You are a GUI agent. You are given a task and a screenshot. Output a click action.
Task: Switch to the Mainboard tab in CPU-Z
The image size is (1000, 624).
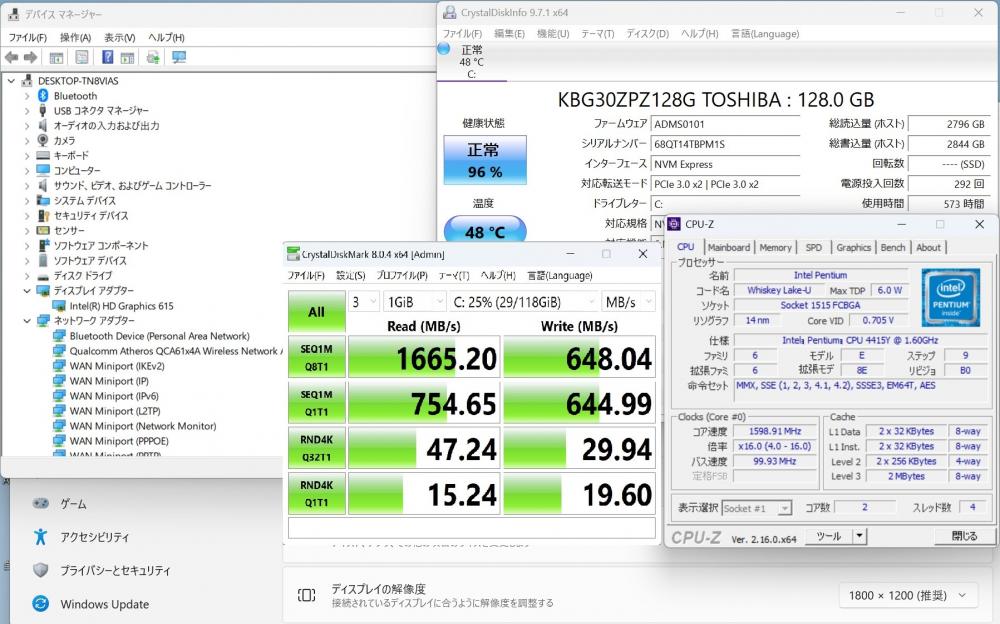tap(728, 247)
